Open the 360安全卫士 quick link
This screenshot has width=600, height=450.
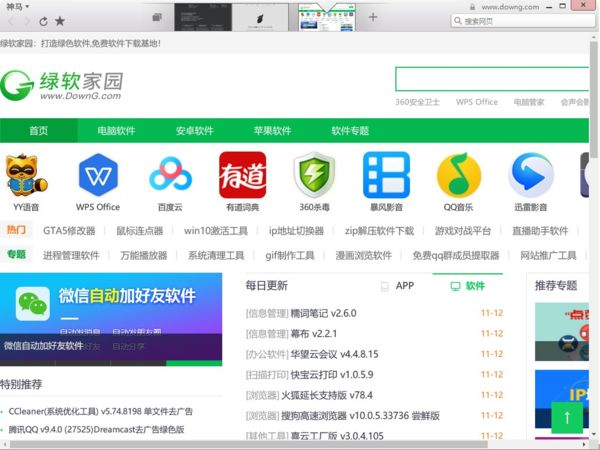pyautogui.click(x=417, y=102)
